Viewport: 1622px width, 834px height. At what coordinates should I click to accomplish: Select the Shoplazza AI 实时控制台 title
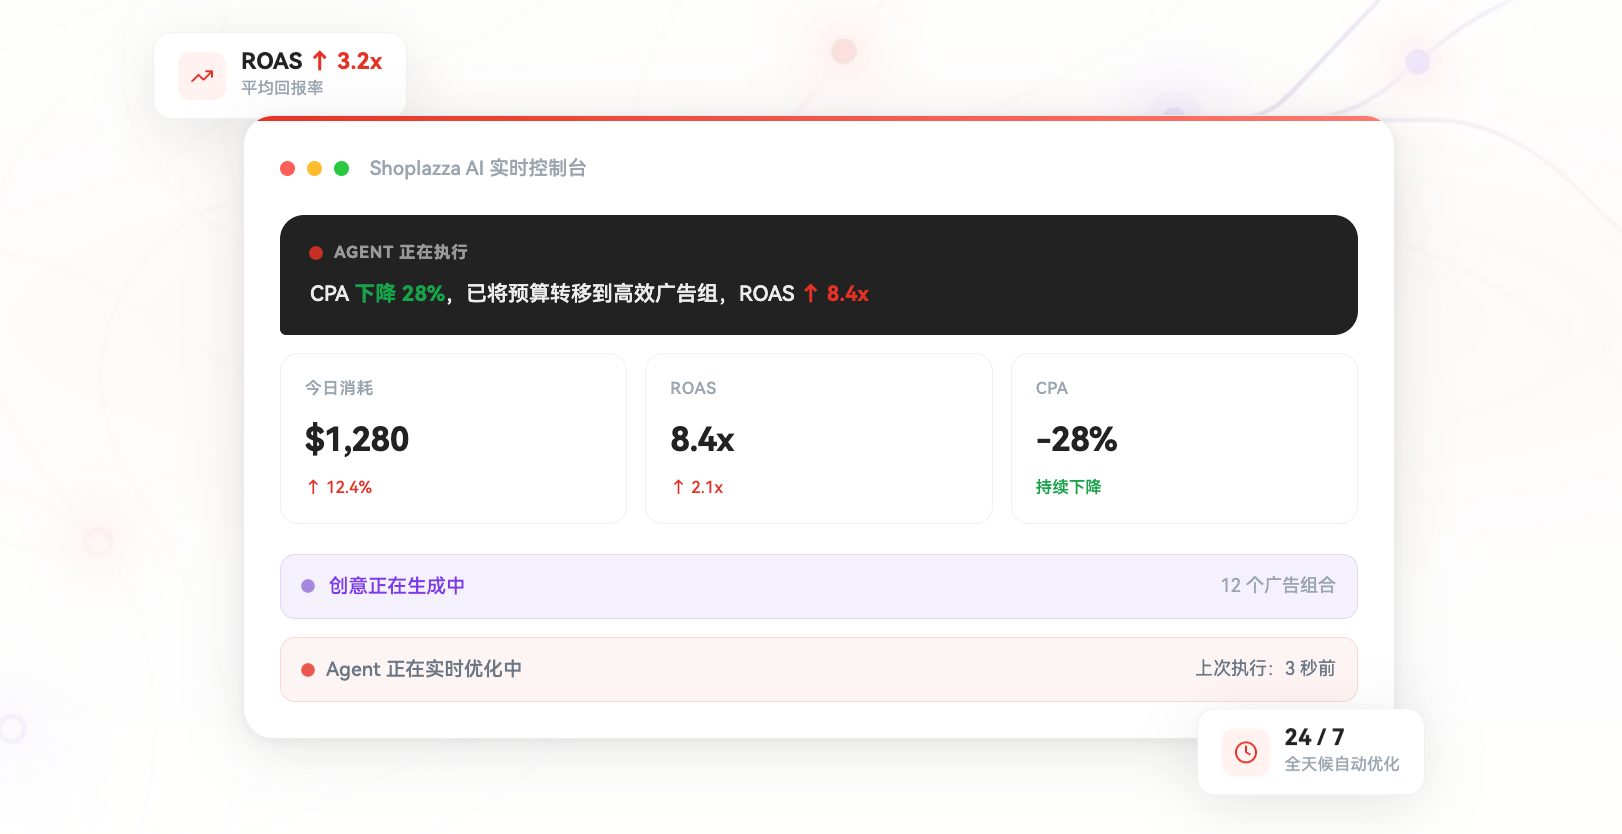[478, 168]
